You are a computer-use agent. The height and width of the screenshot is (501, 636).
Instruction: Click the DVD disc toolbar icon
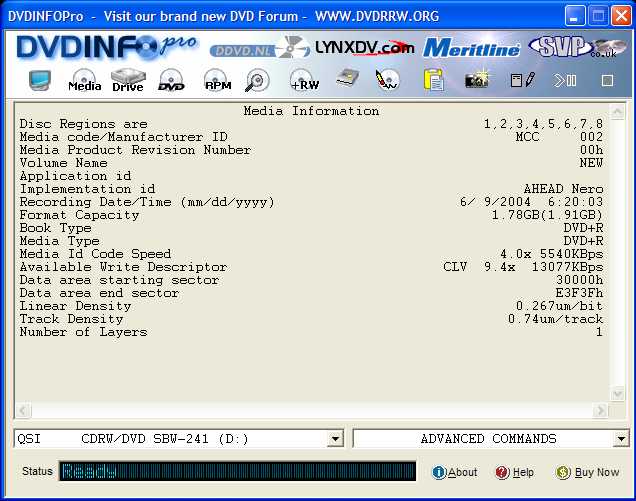click(x=171, y=80)
